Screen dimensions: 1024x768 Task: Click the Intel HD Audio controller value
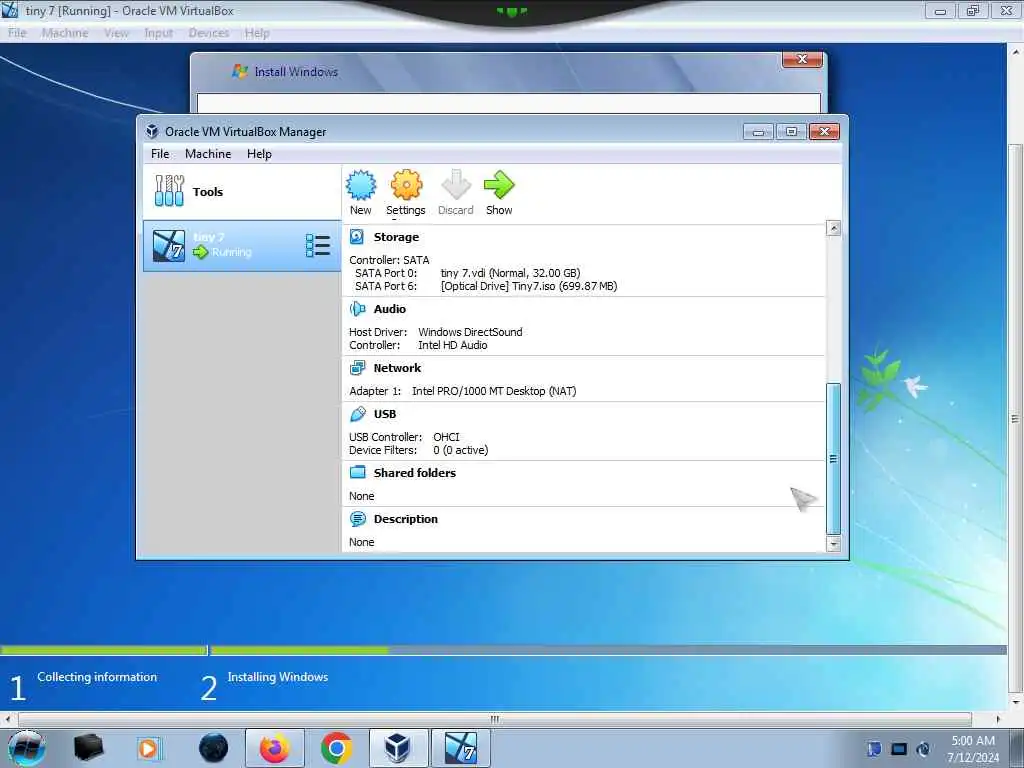coord(453,345)
